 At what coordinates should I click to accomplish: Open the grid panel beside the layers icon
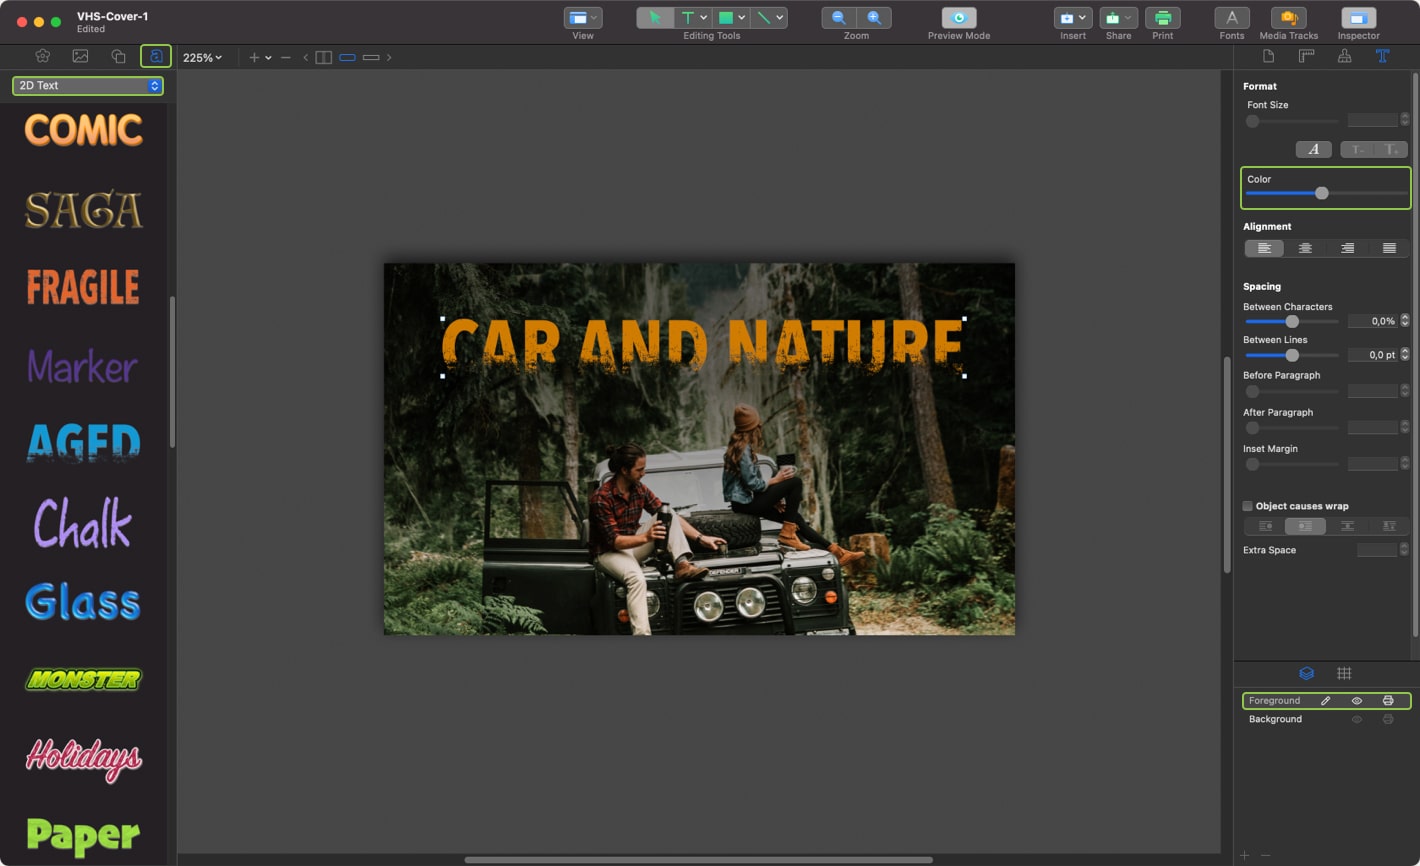(x=1344, y=673)
